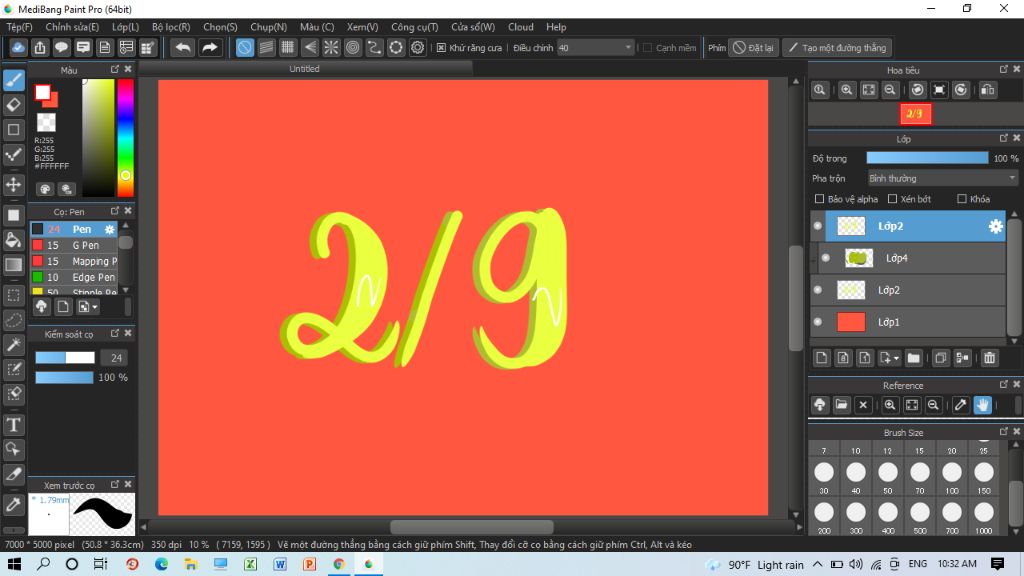Hide the Lớp1 layer
Viewport: 1024px width, 576px height.
(x=818, y=322)
